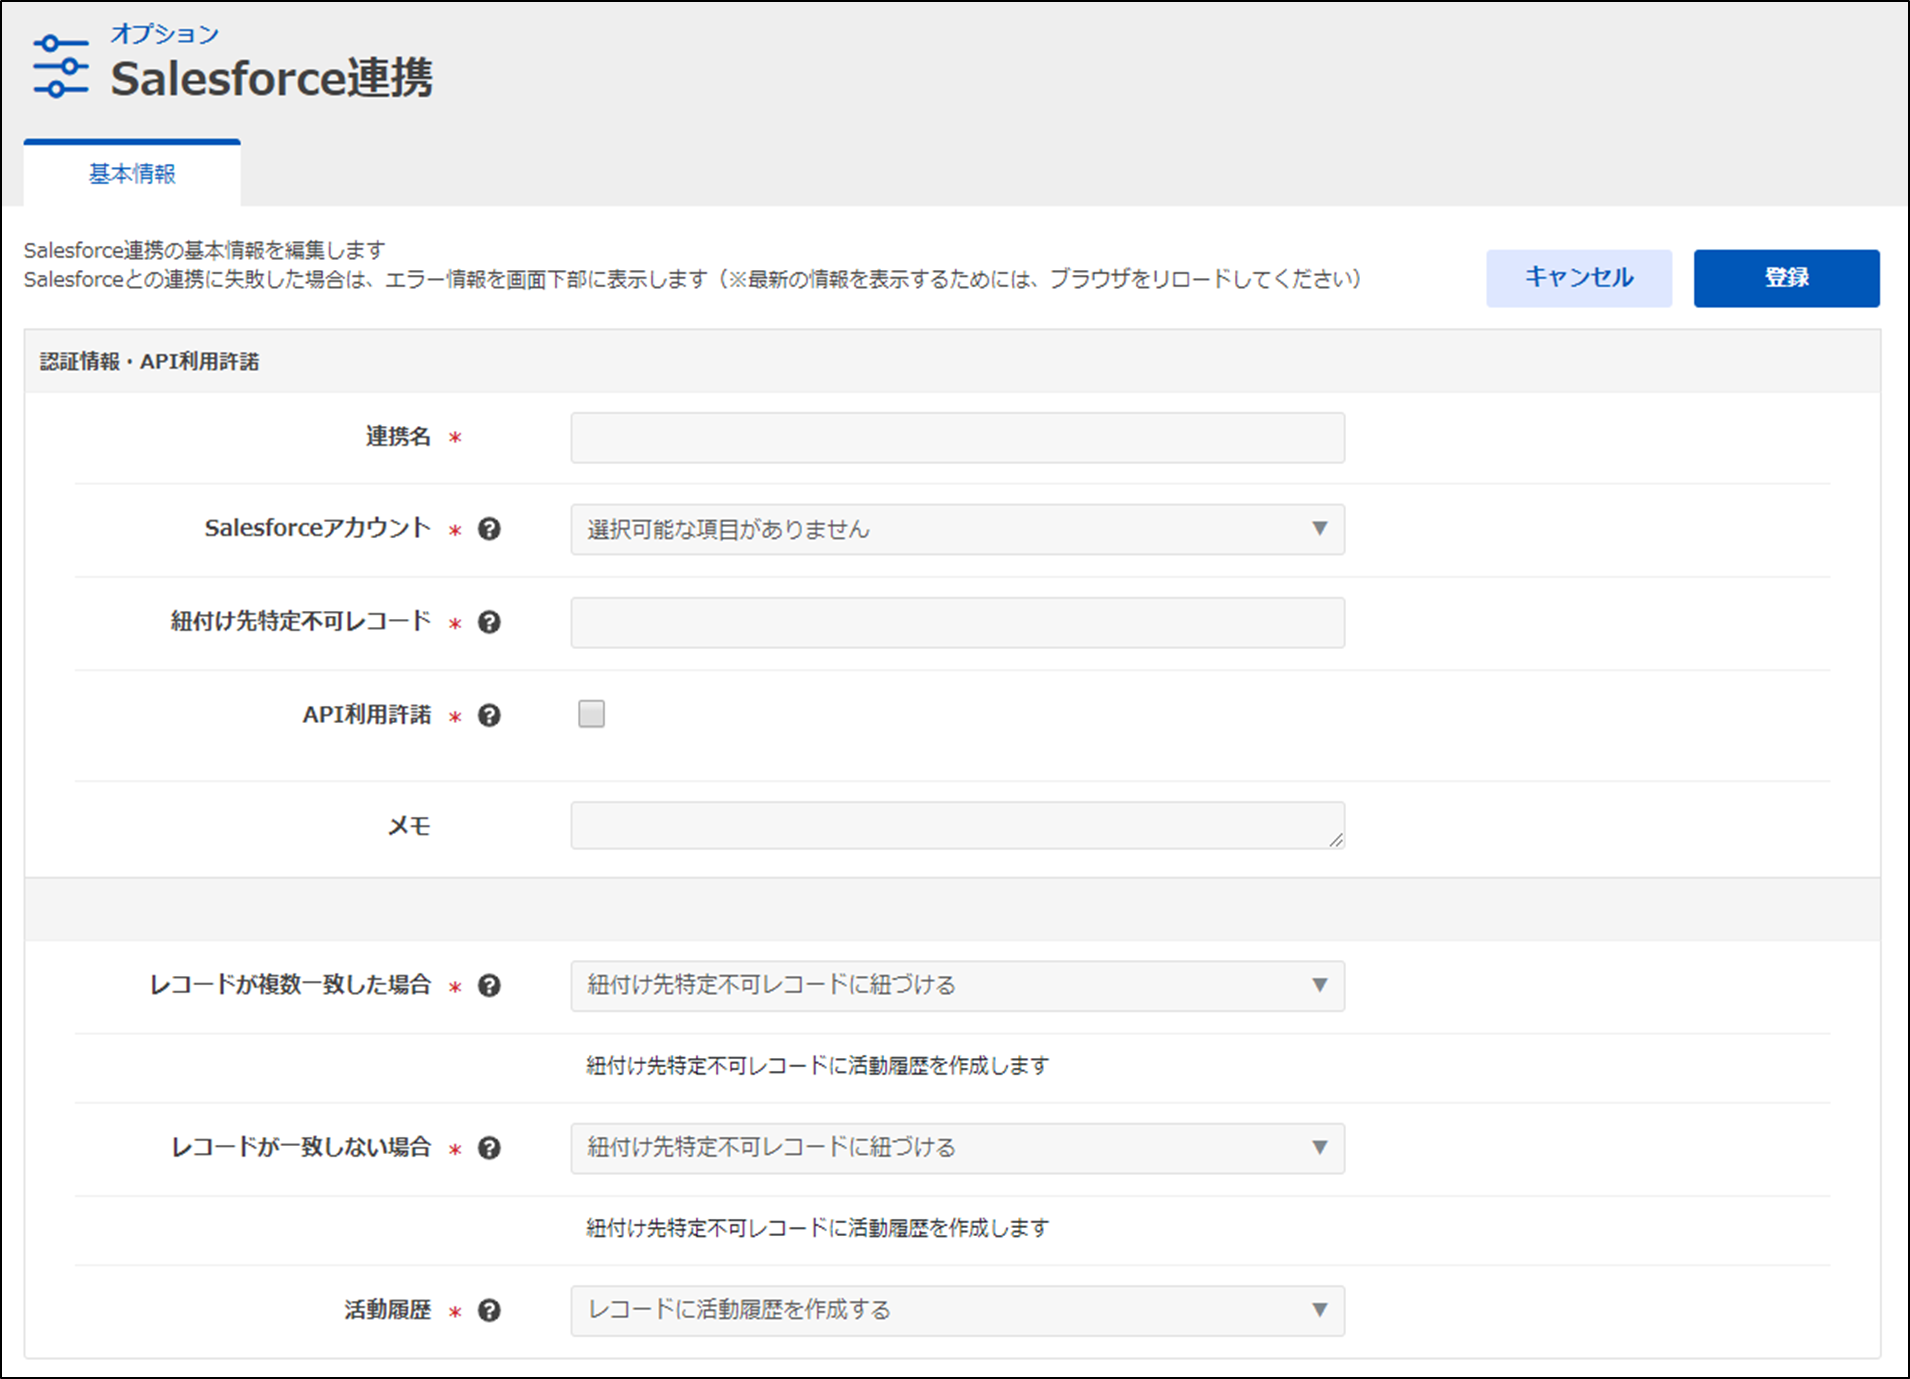Viewport: 1910px width, 1379px height.
Task: Click the Salesforce連携 page title
Action: point(271,78)
